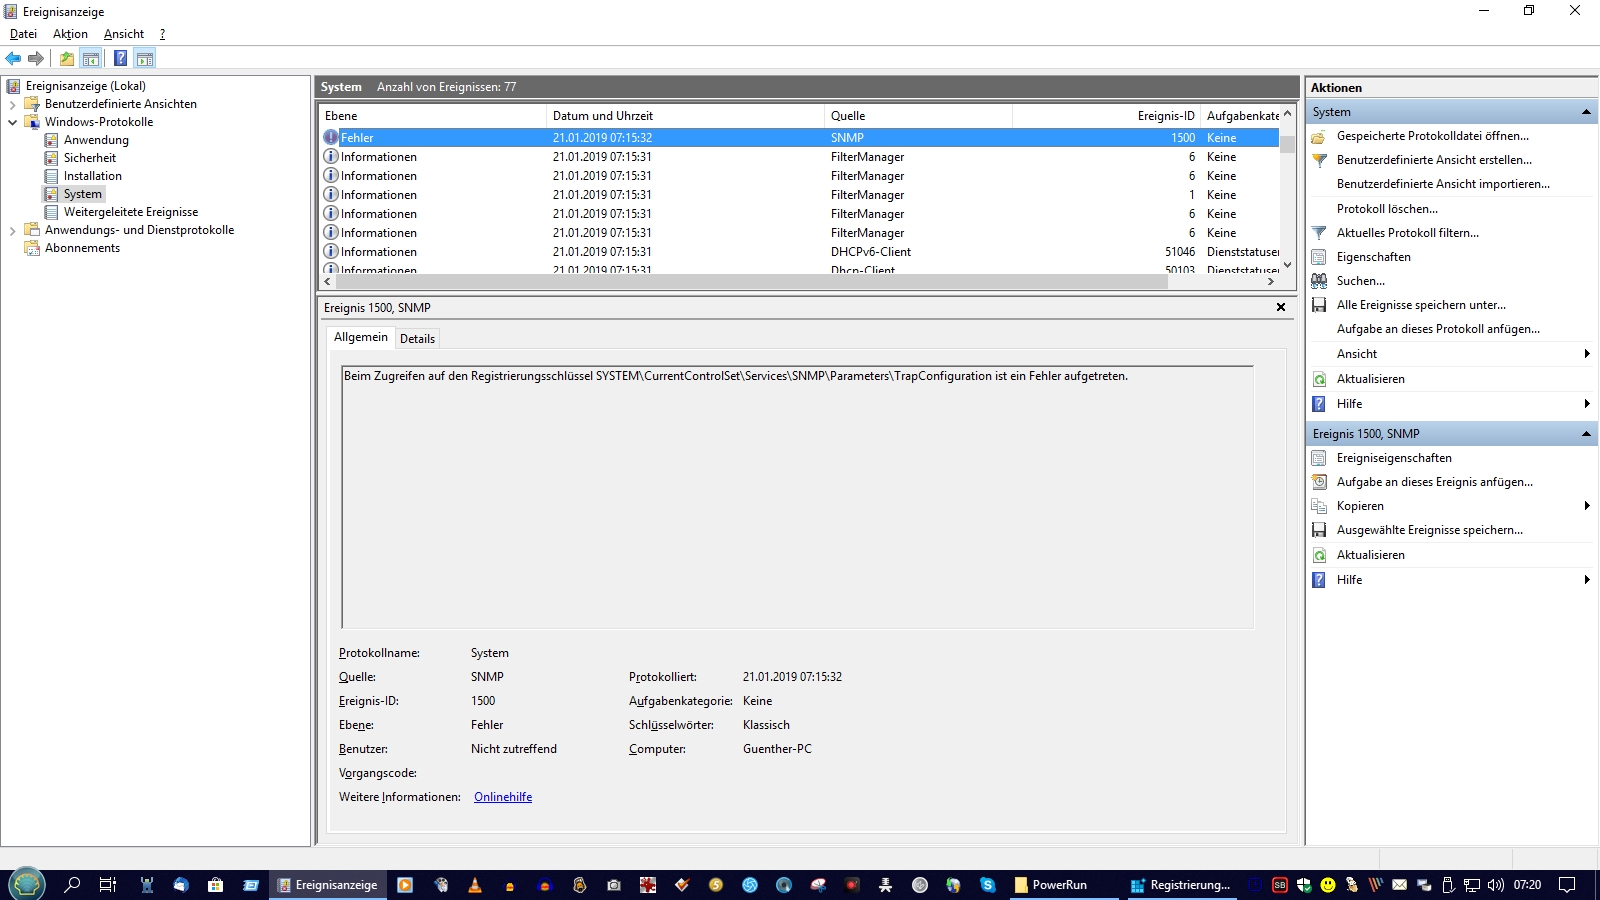Click the blue Back arrow in toolbar
Image resolution: width=1600 pixels, height=900 pixels.
point(13,58)
